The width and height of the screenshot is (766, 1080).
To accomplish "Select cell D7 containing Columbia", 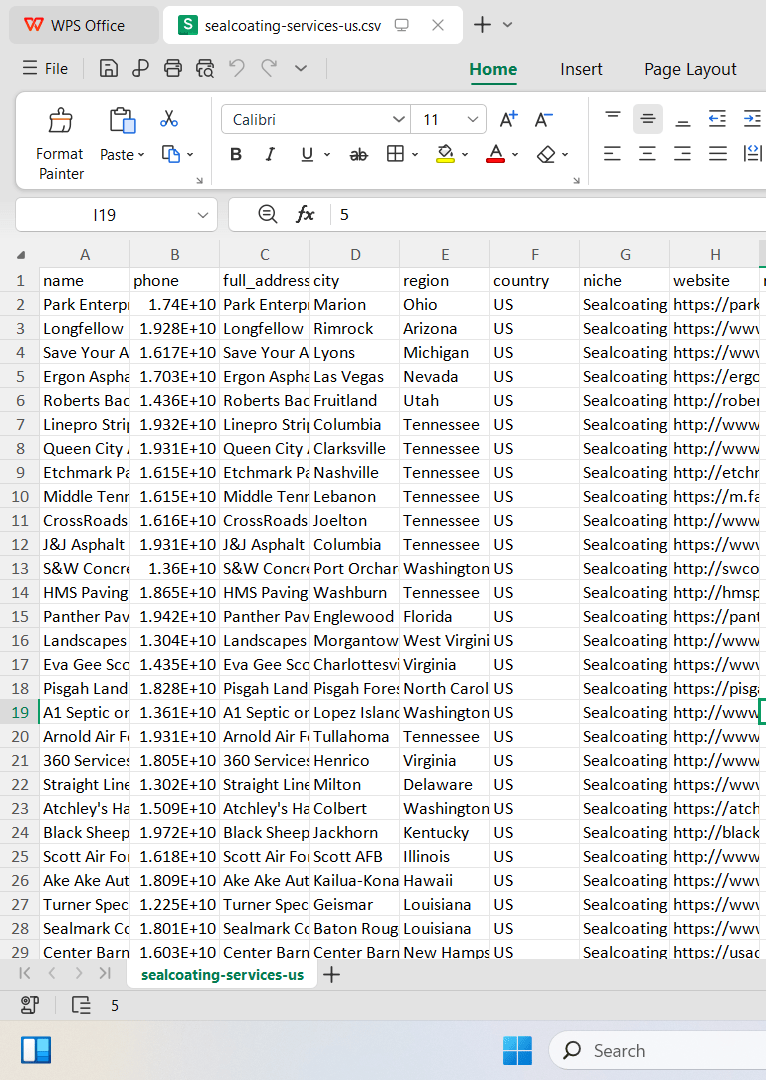I will [354, 424].
